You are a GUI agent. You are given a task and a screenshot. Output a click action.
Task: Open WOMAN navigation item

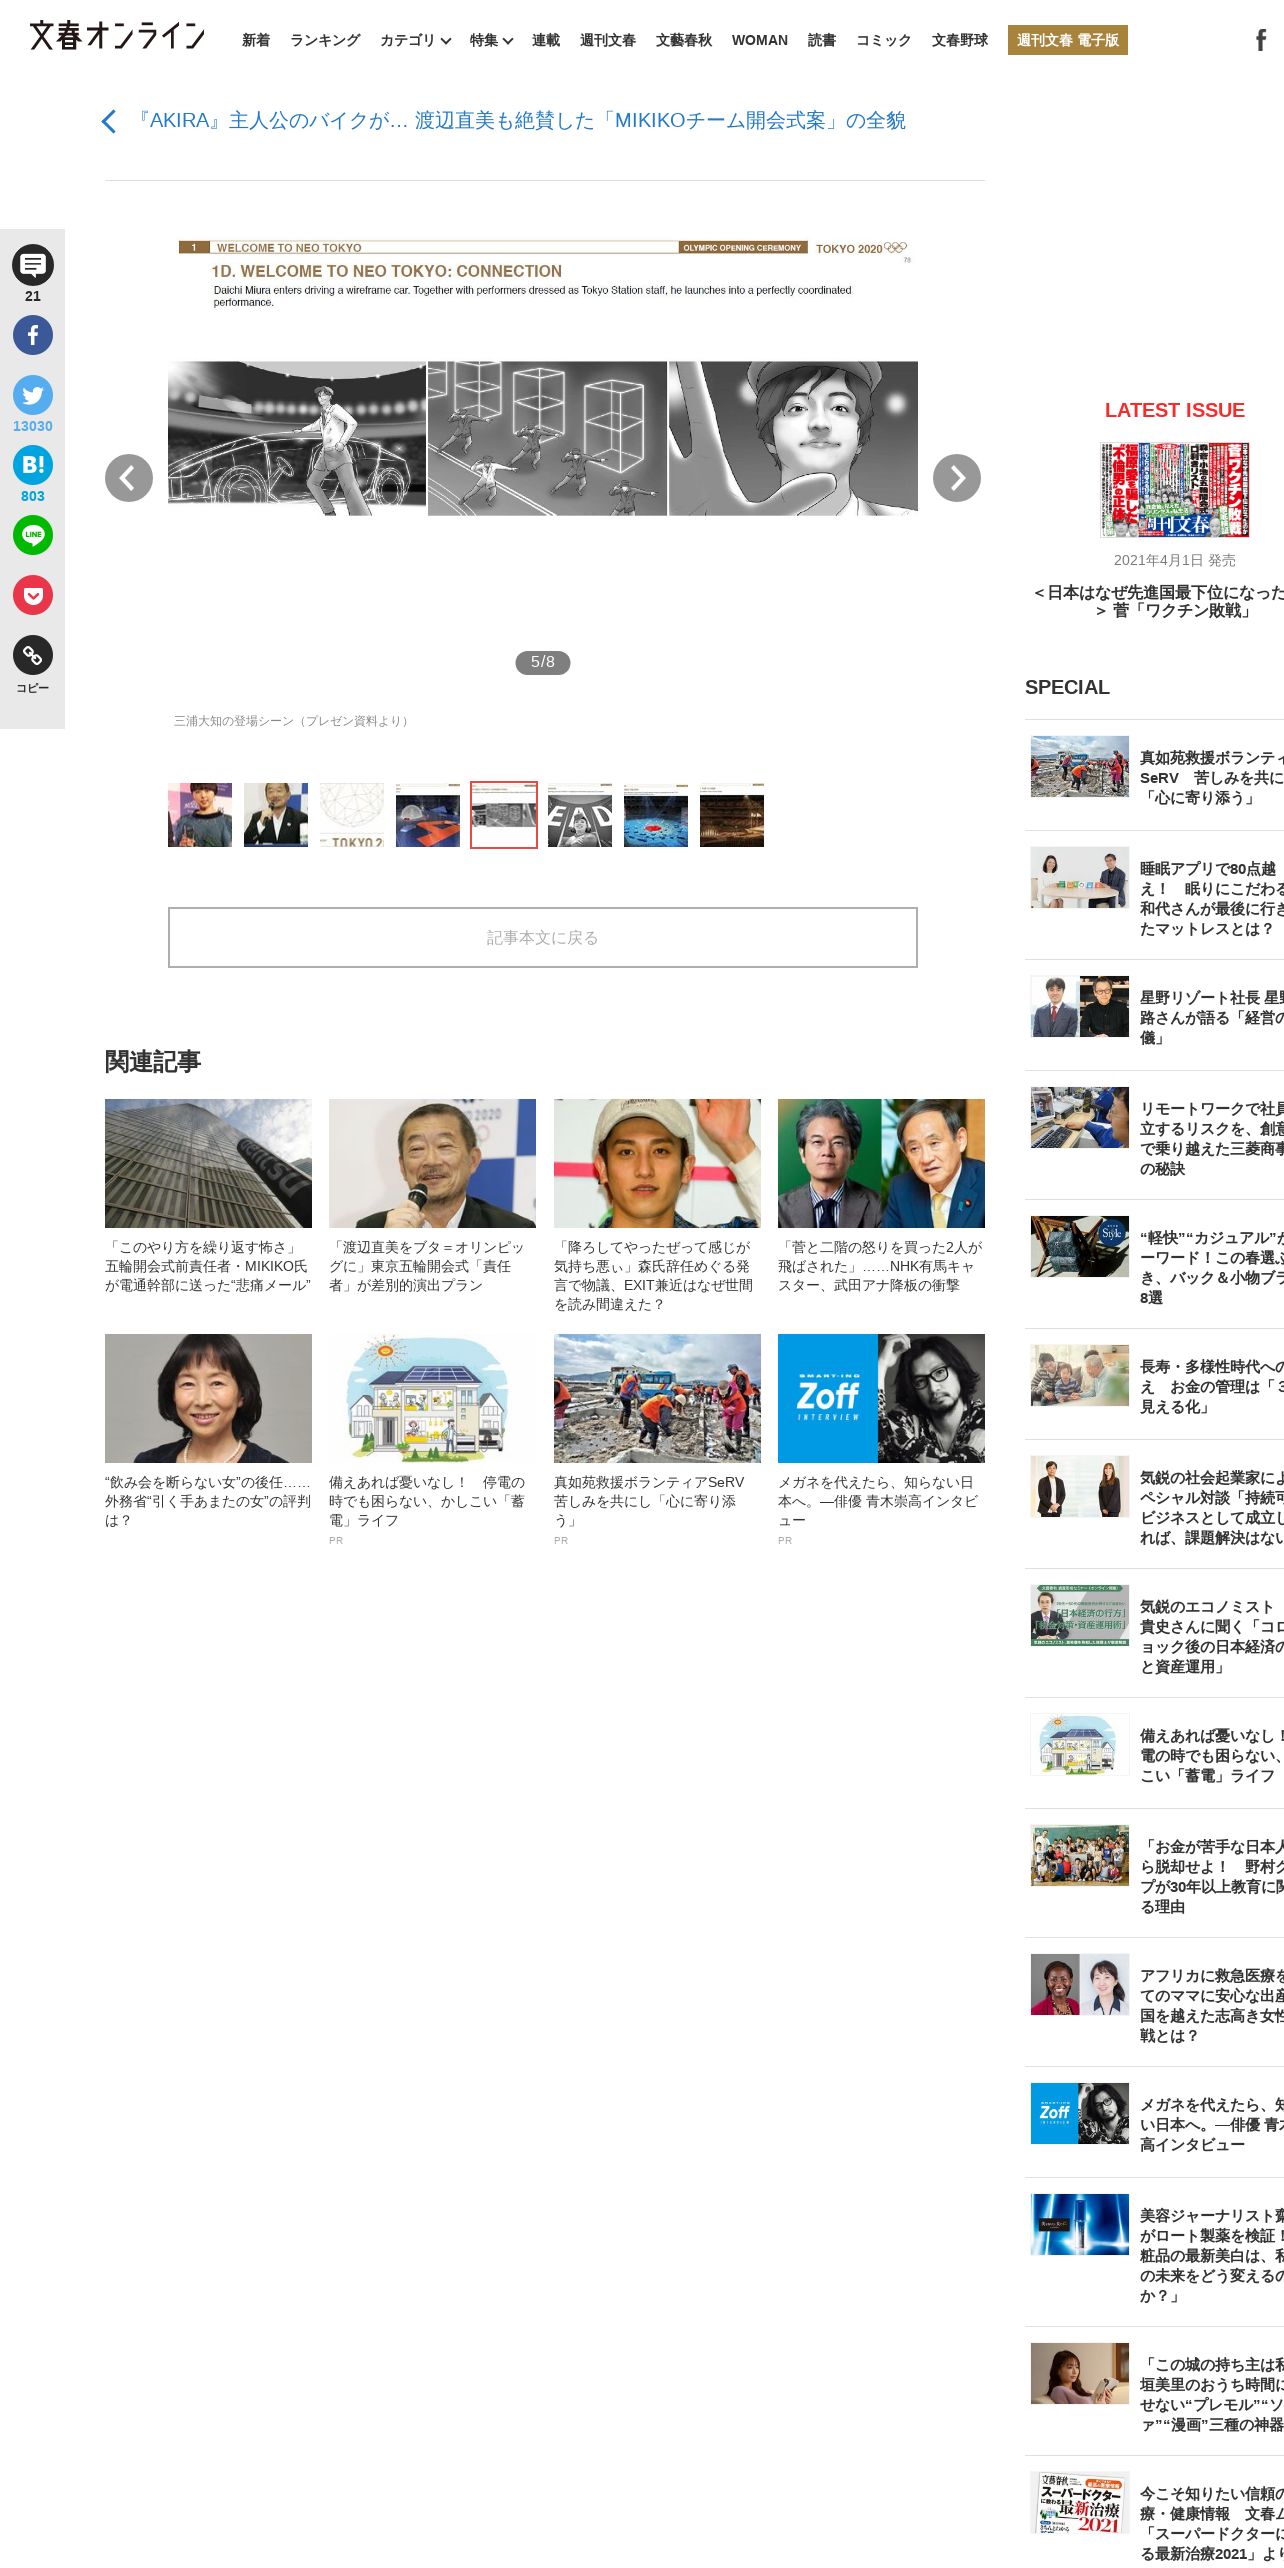(x=760, y=40)
